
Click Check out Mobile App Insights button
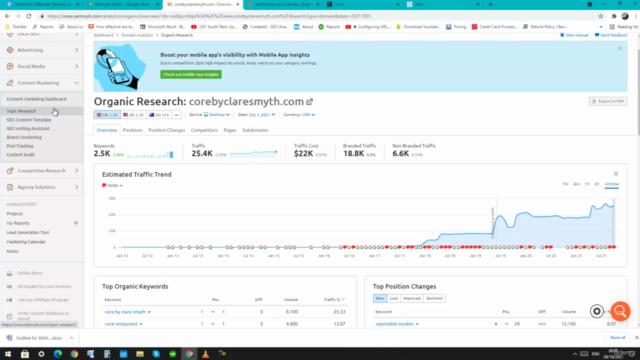(191, 74)
